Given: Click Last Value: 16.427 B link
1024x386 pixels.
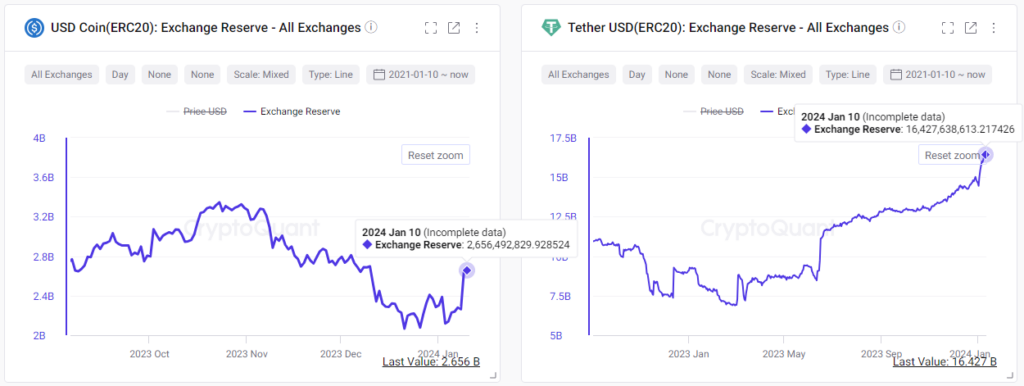Looking at the screenshot, I should (x=945, y=361).
